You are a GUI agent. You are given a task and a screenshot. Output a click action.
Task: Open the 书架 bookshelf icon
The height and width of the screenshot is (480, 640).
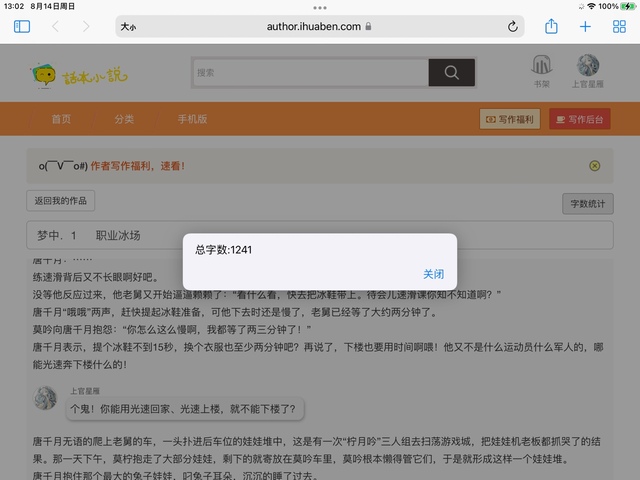click(541, 68)
